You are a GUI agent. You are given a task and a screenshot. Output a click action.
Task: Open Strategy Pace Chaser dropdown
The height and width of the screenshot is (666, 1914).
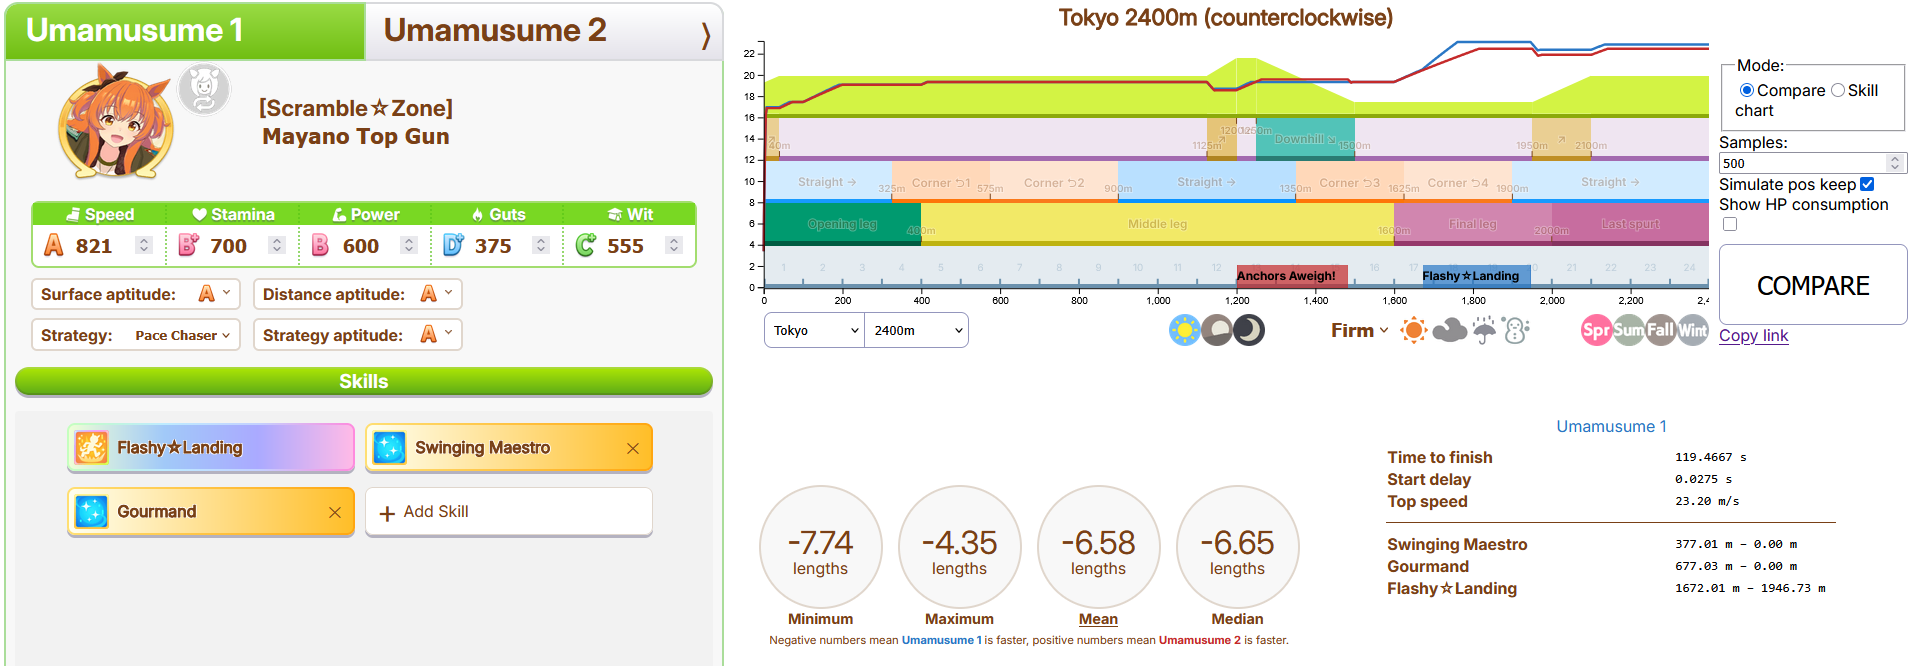(136, 335)
